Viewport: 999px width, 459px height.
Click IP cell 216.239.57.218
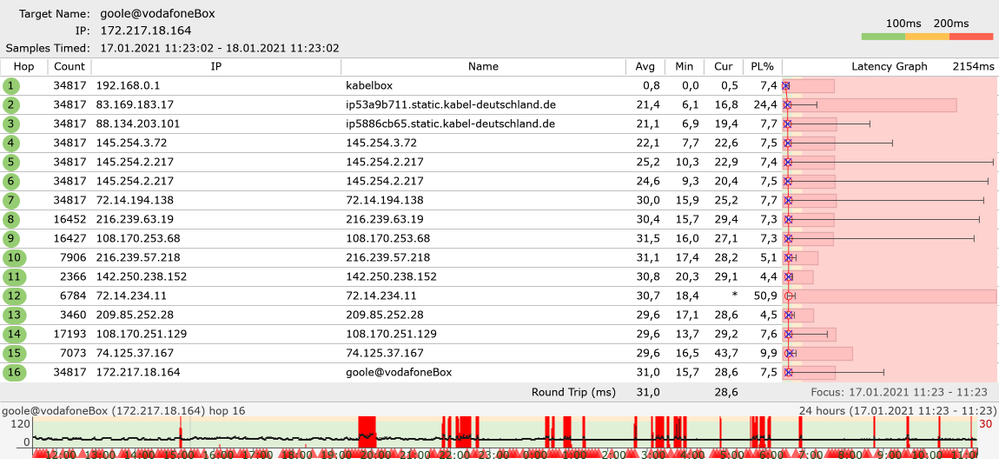tap(138, 258)
